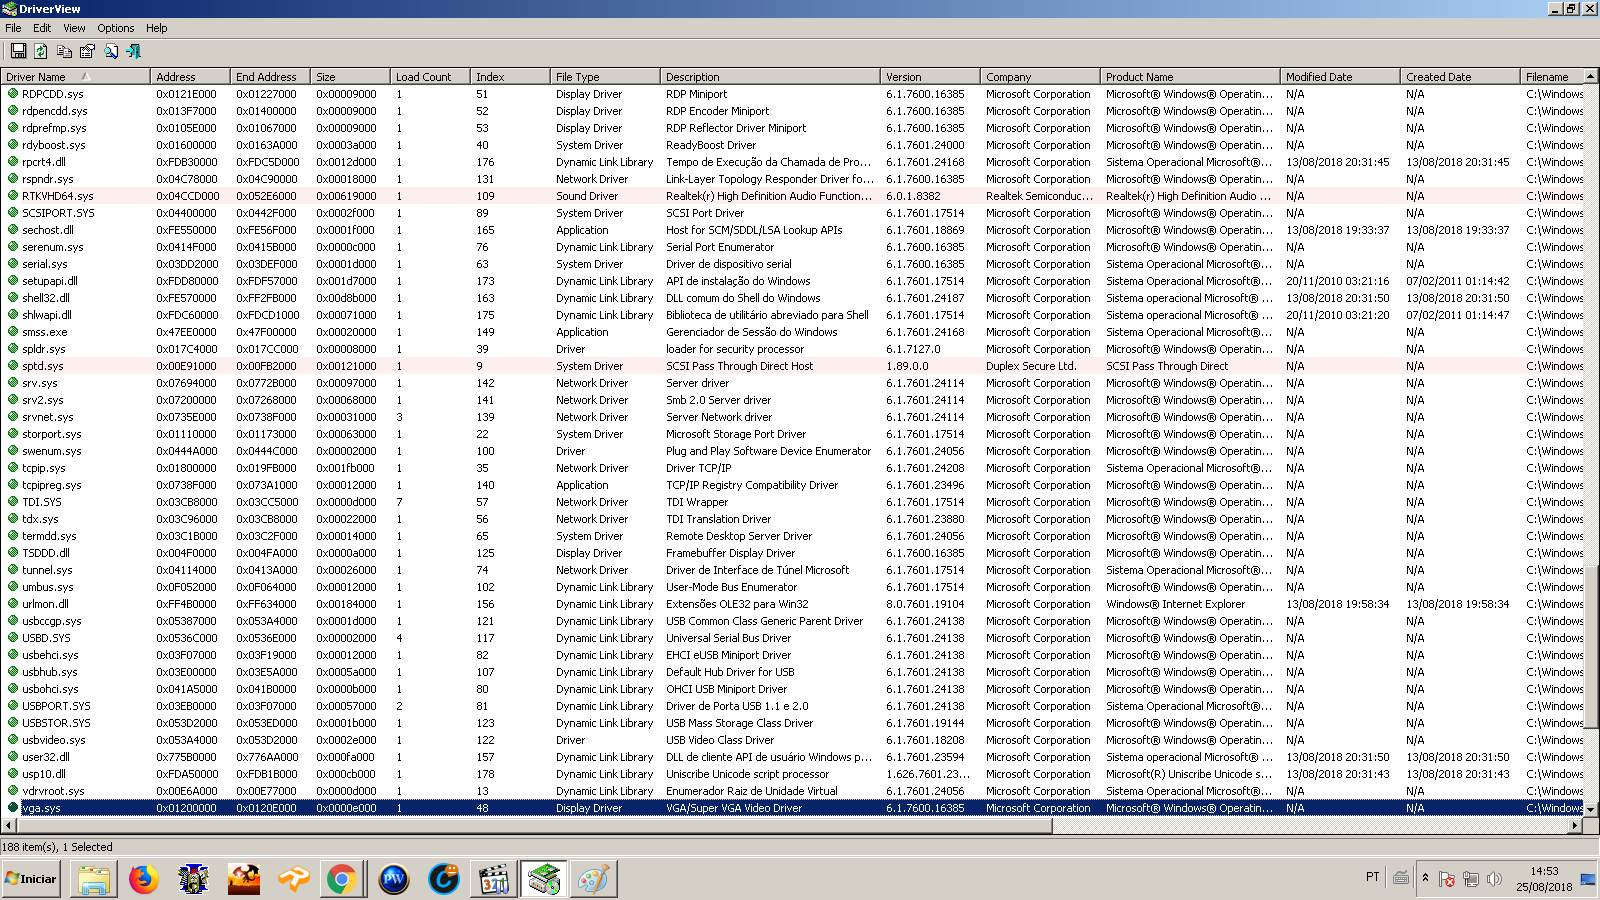Click the green icon beside usbhub.sys
Screen dimensions: 1600x900
13,671
